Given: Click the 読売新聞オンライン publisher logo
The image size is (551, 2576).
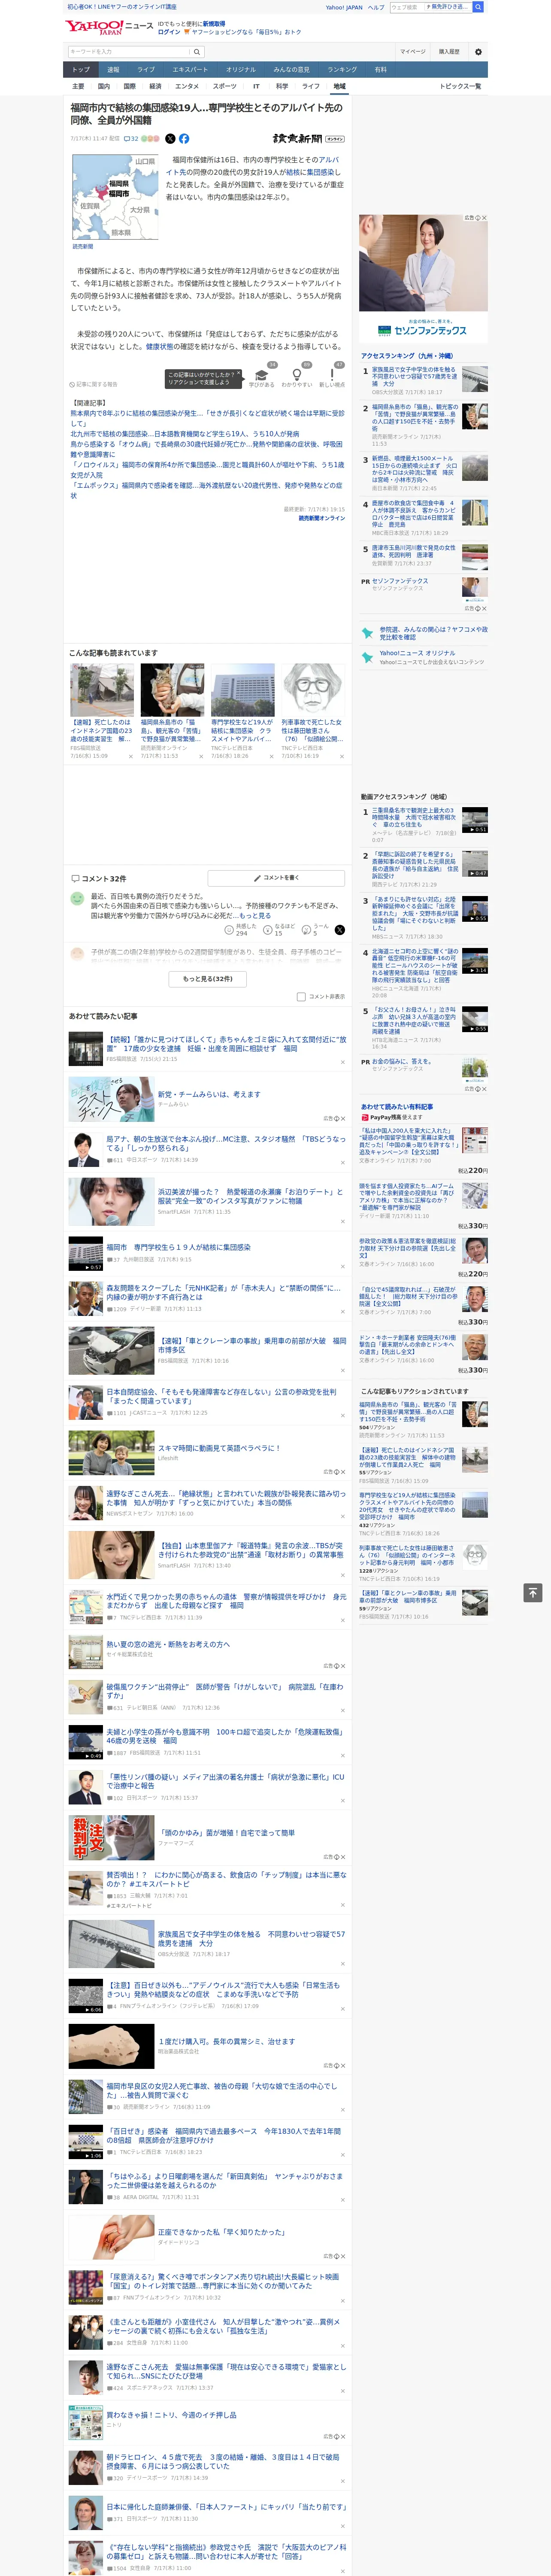Looking at the screenshot, I should click(308, 139).
